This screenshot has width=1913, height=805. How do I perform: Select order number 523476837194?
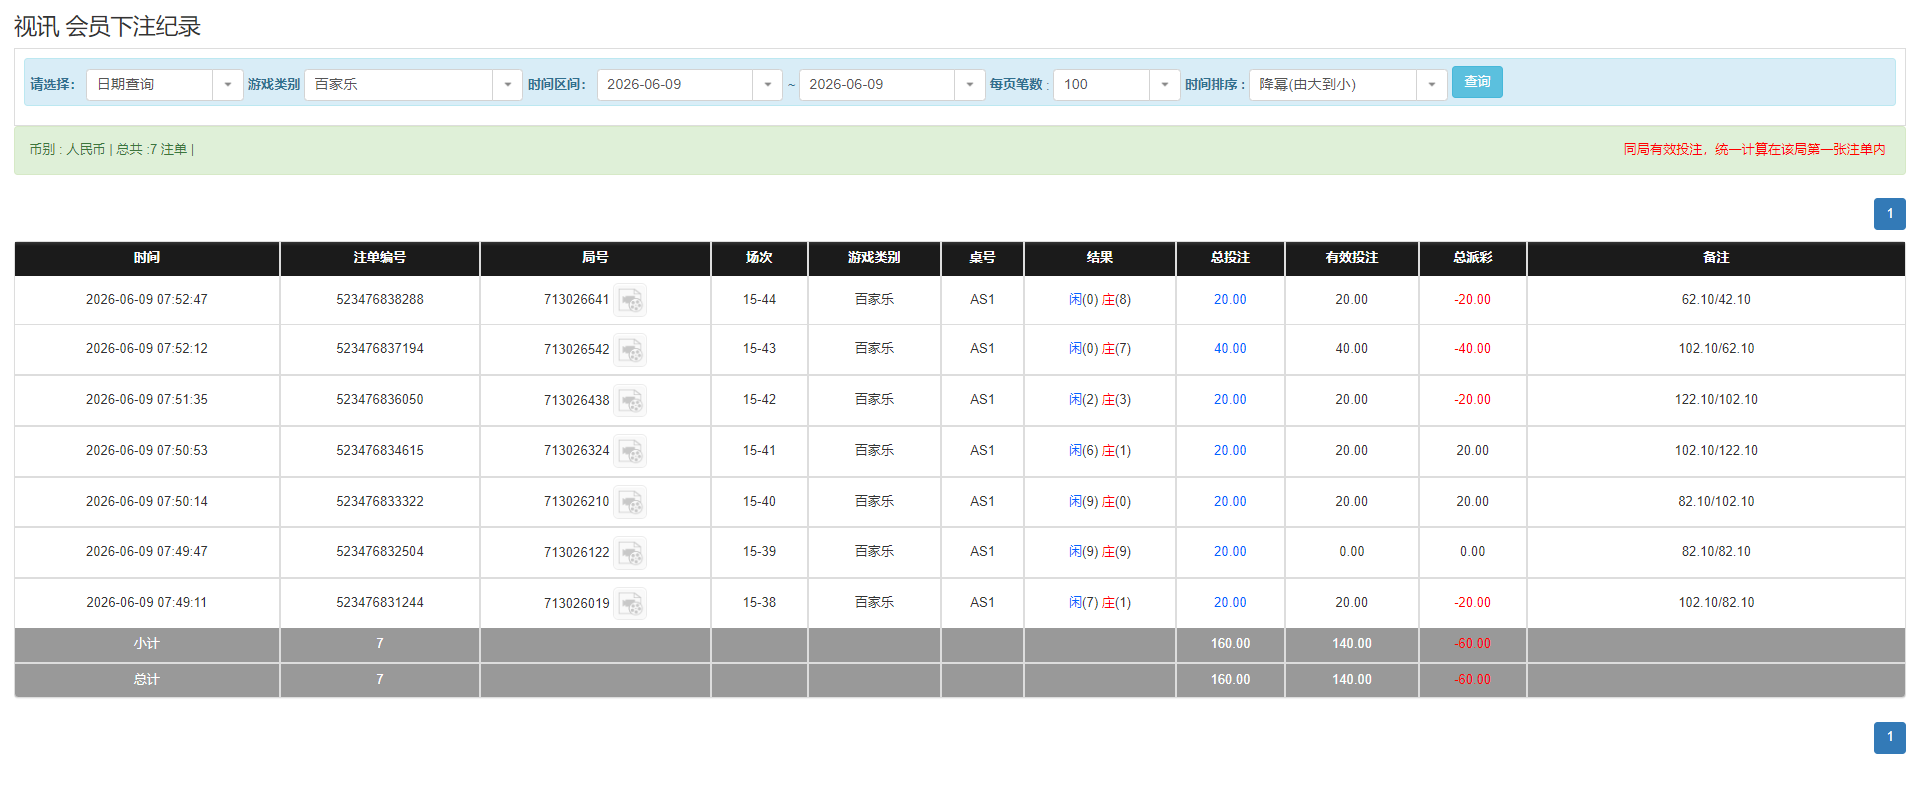[380, 349]
